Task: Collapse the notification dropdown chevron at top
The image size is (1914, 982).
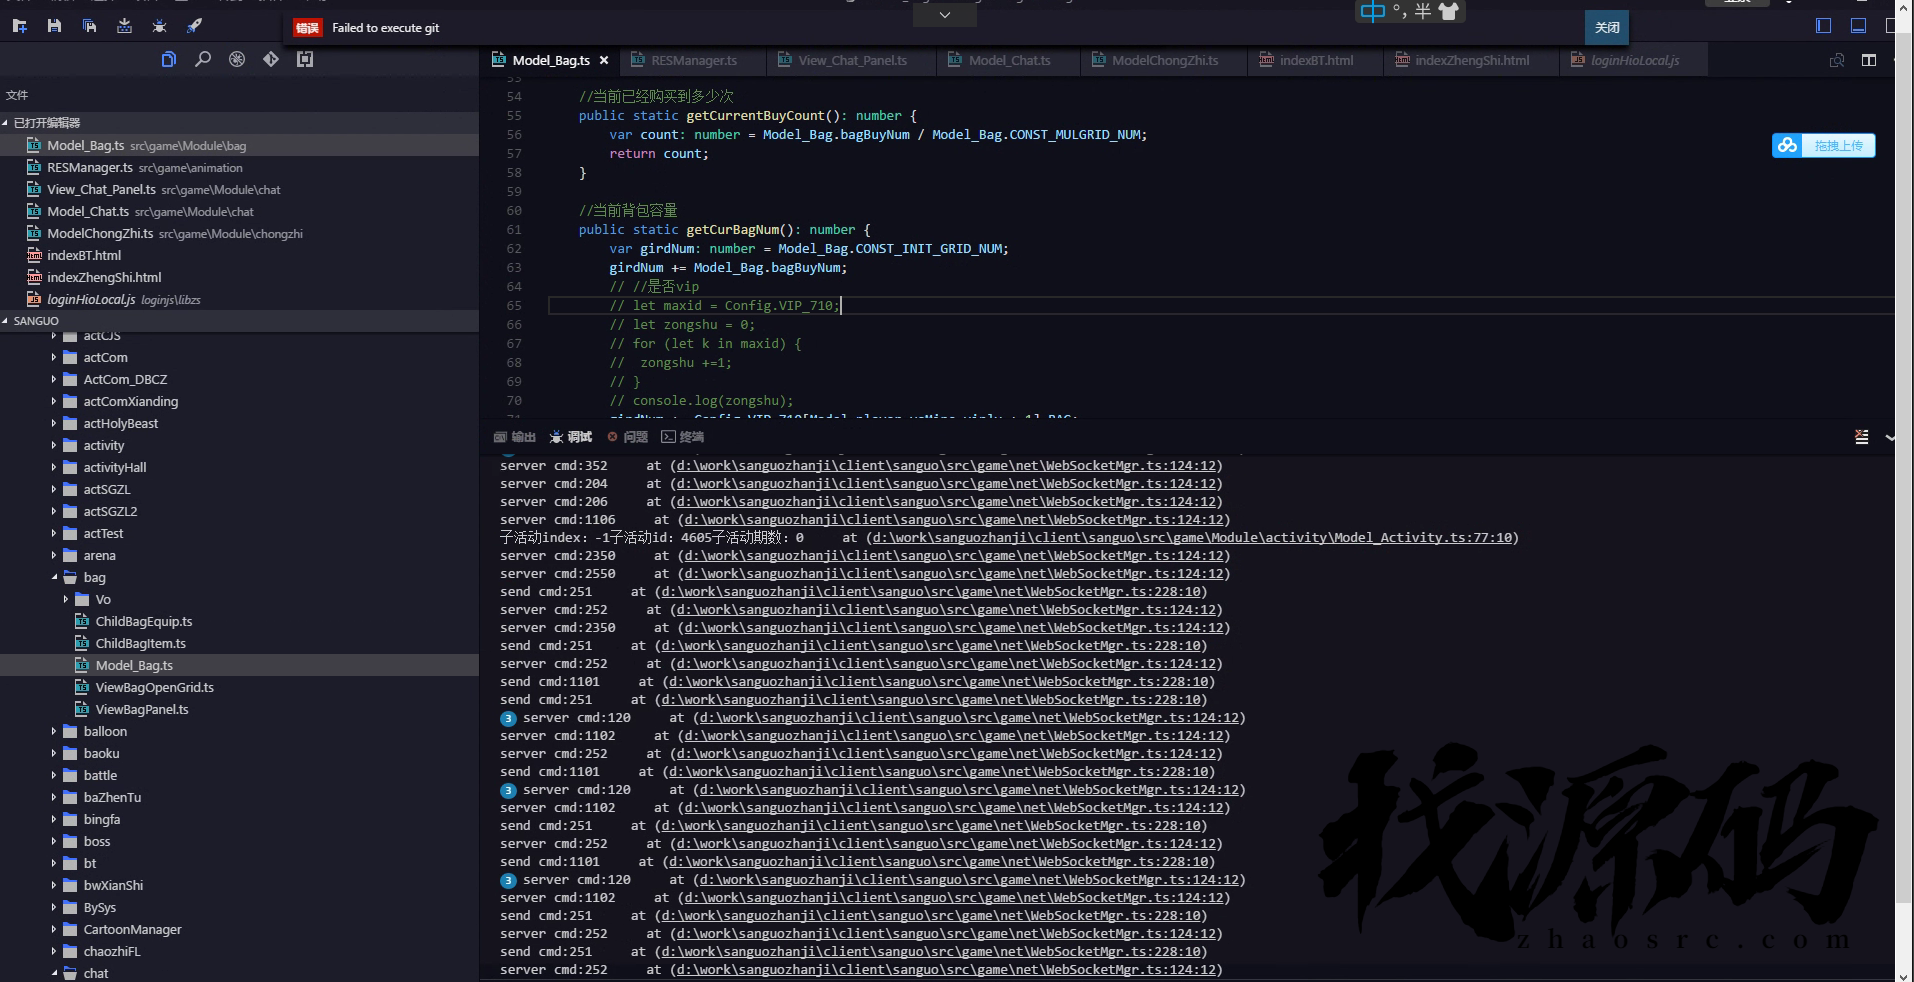Action: click(x=945, y=15)
